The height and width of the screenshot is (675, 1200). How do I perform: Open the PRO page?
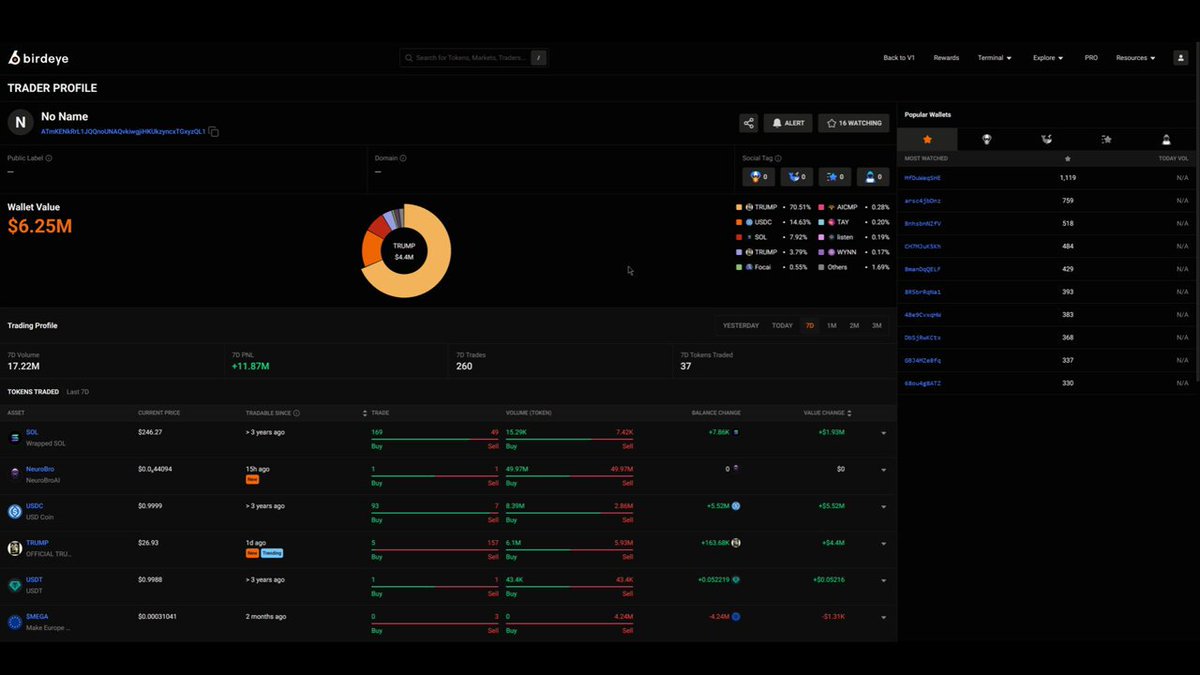[1091, 58]
